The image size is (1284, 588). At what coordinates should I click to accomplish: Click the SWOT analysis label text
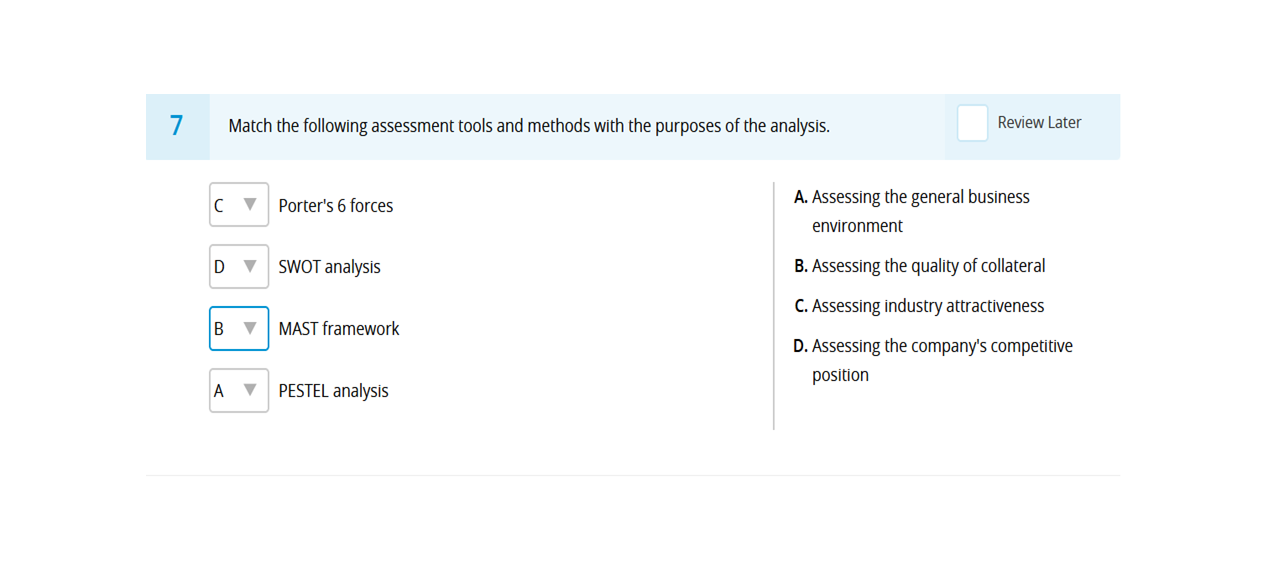point(329,267)
